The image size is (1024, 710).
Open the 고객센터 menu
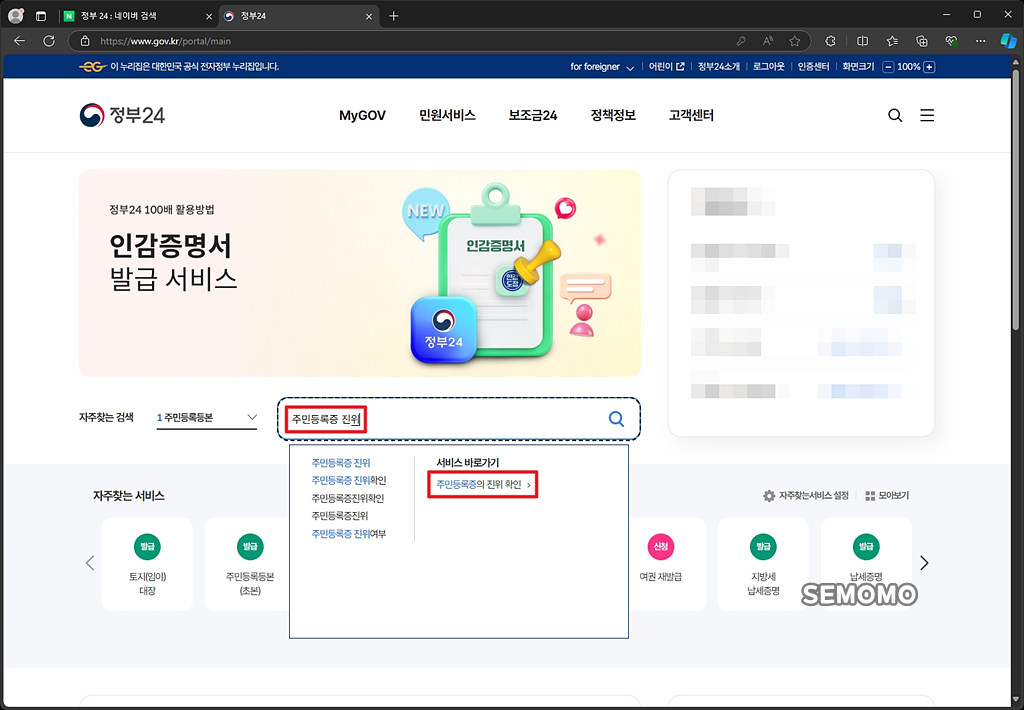(691, 116)
